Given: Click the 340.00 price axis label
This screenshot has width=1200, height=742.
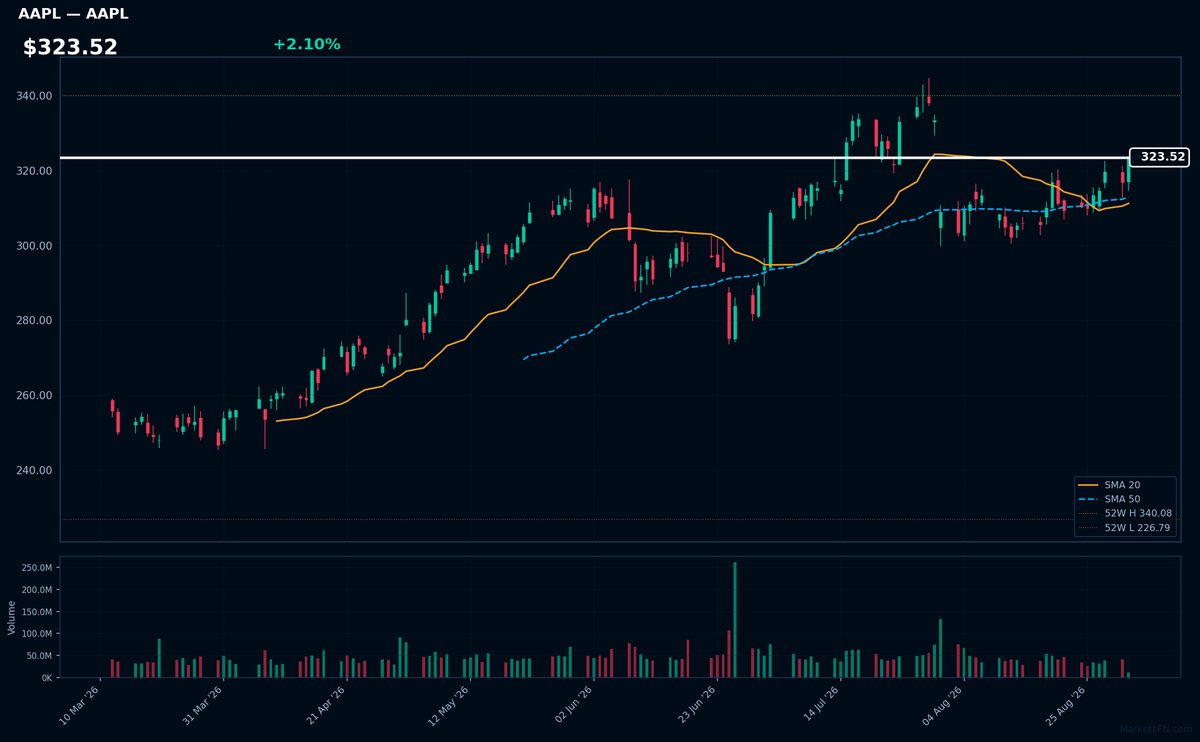Looking at the screenshot, I should pos(35,96).
